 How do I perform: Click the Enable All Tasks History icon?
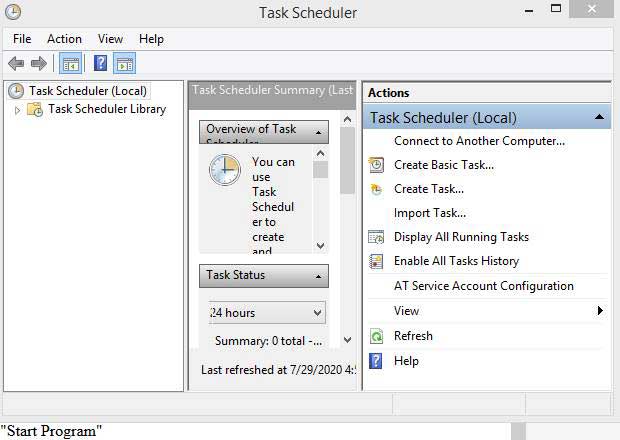[376, 261]
